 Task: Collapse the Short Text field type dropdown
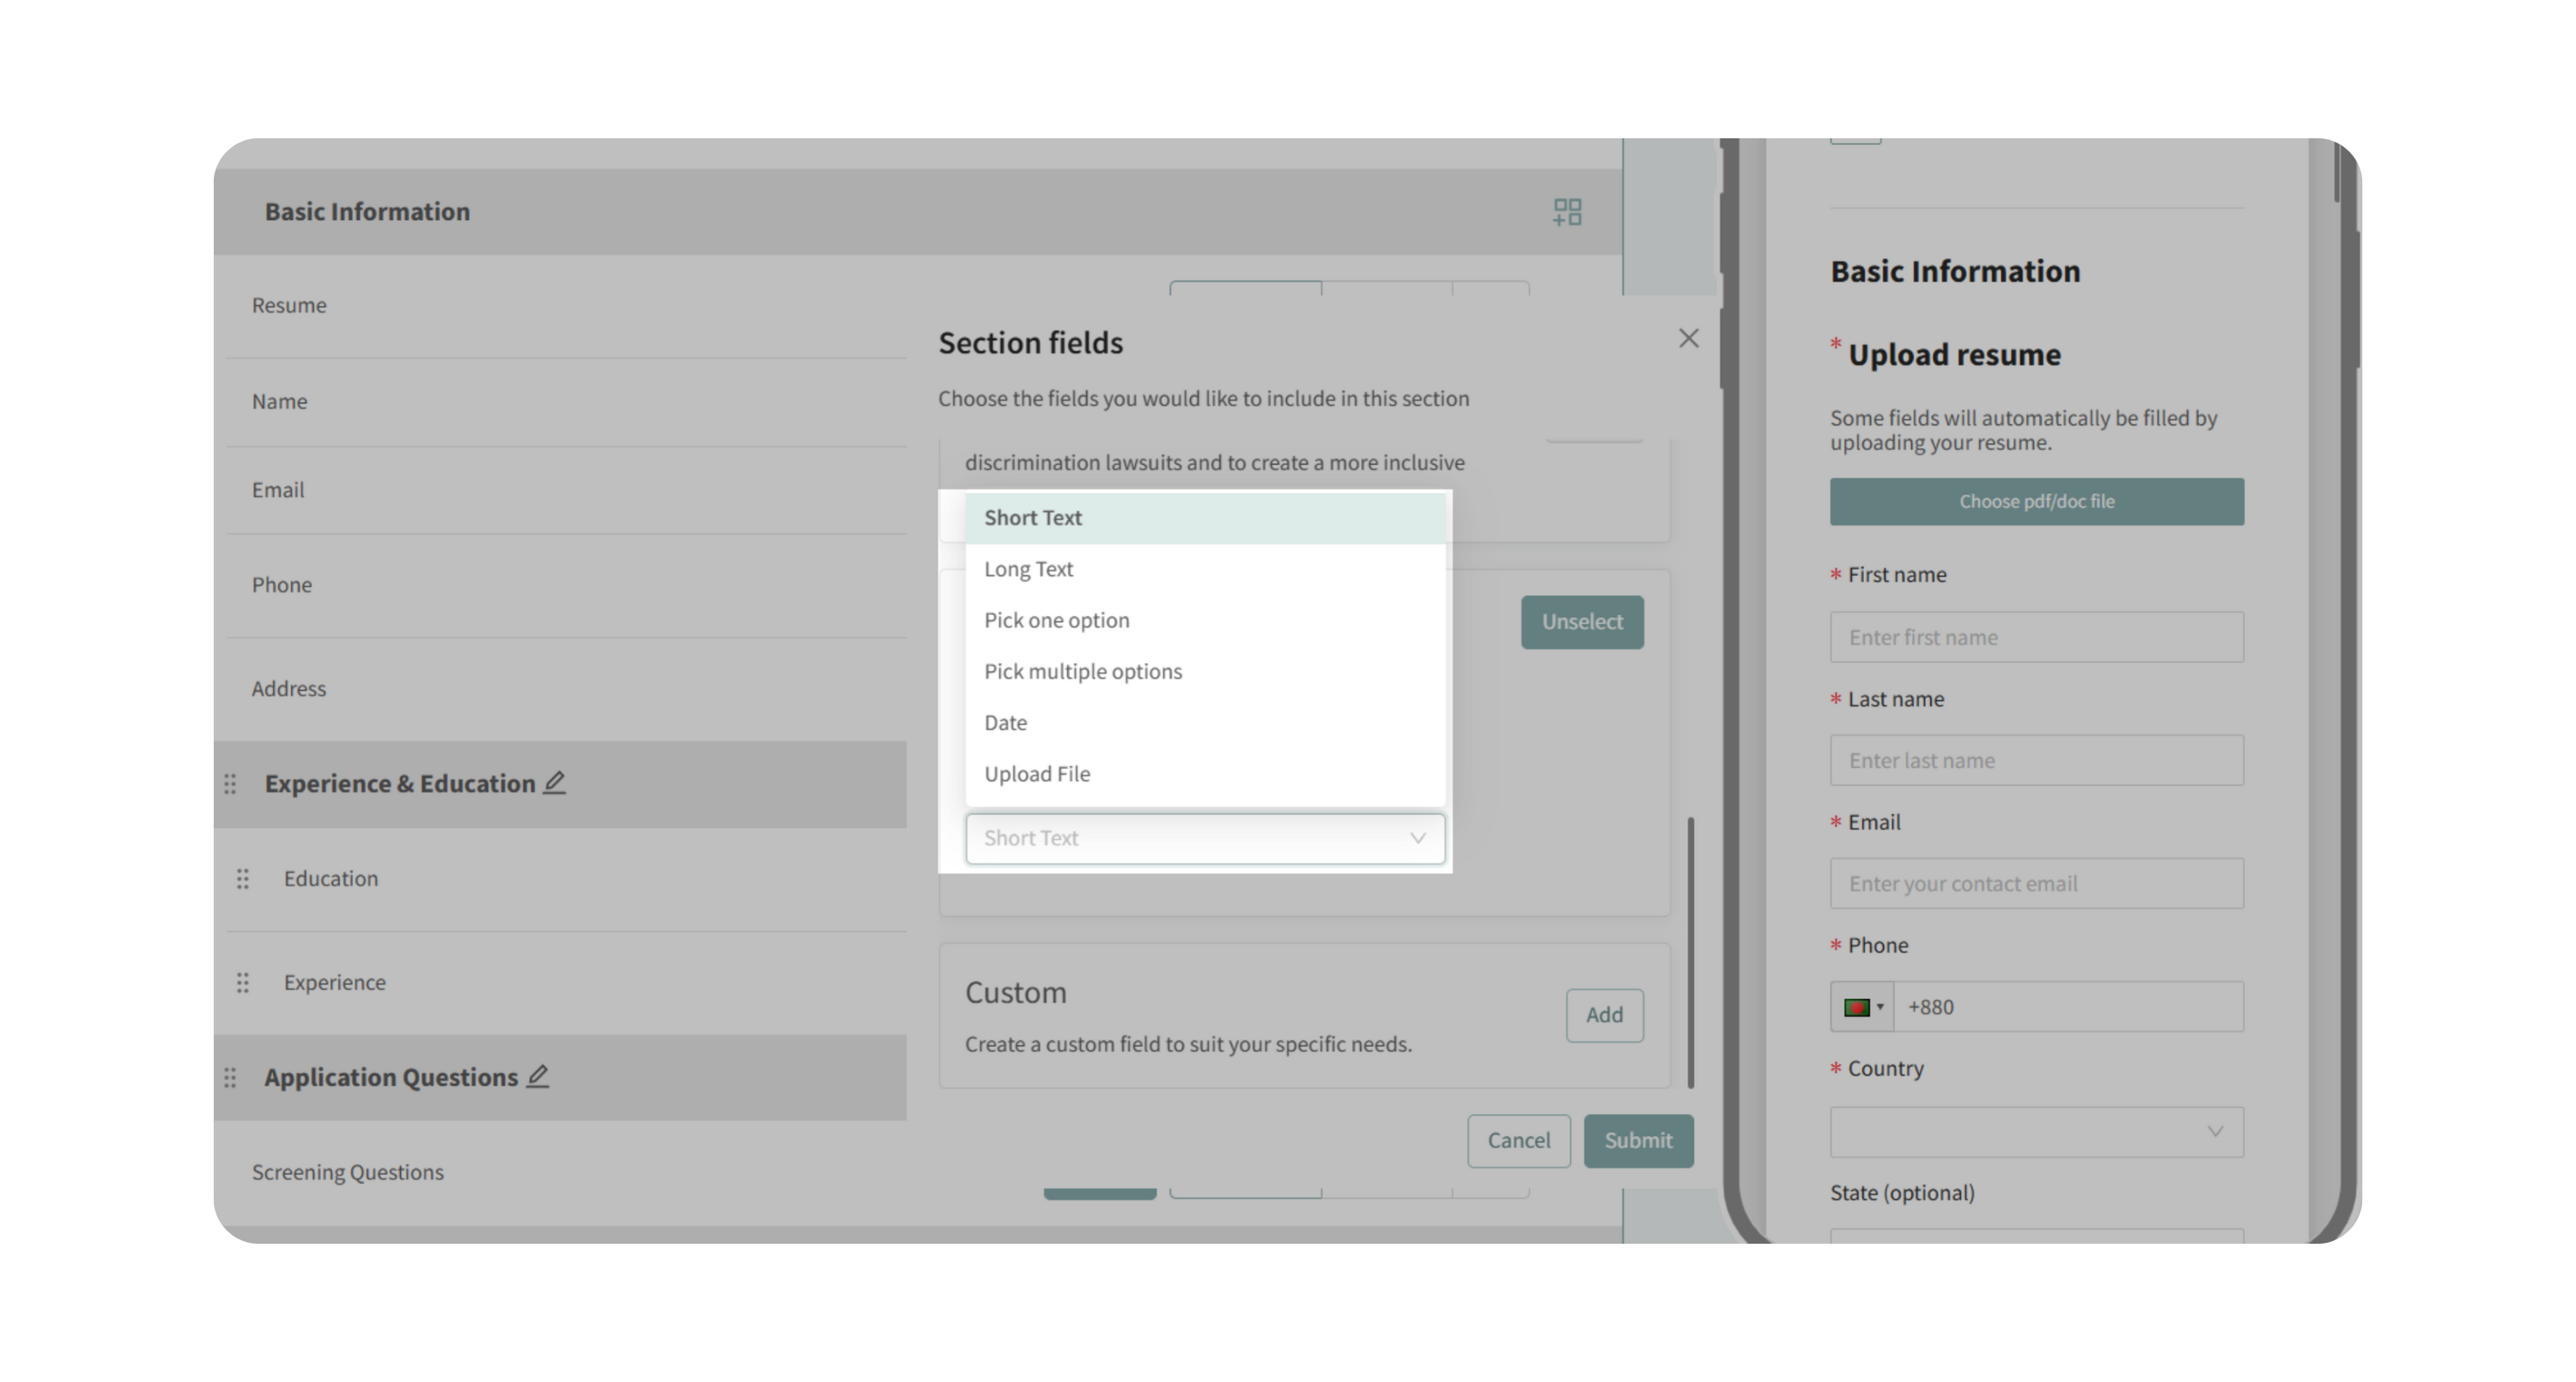(1204, 839)
